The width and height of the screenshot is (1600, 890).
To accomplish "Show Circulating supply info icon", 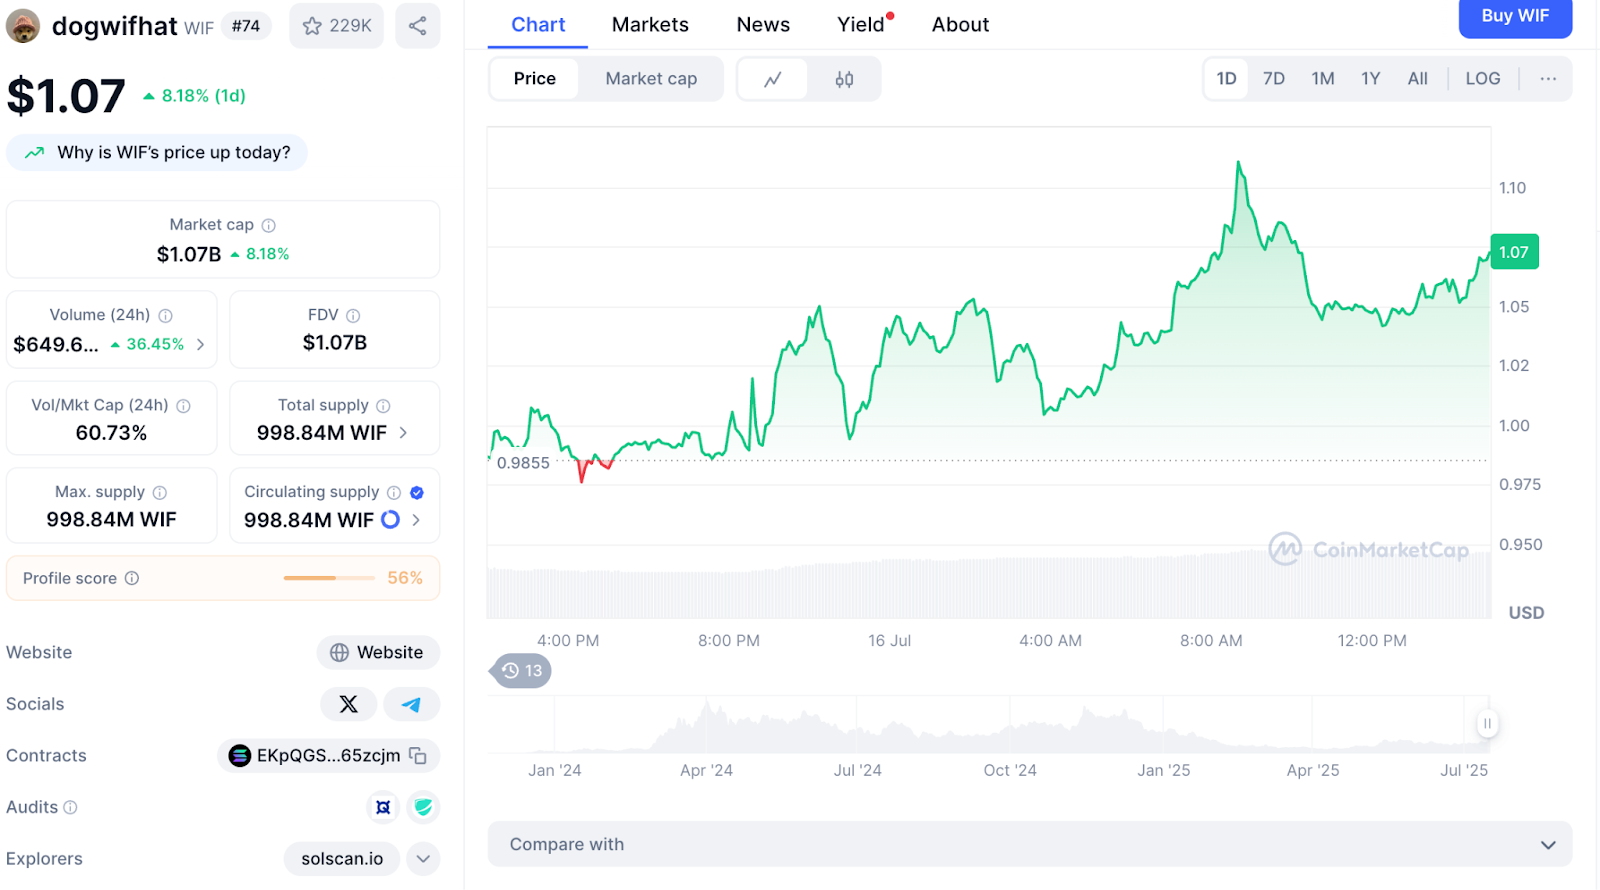I will pos(394,493).
